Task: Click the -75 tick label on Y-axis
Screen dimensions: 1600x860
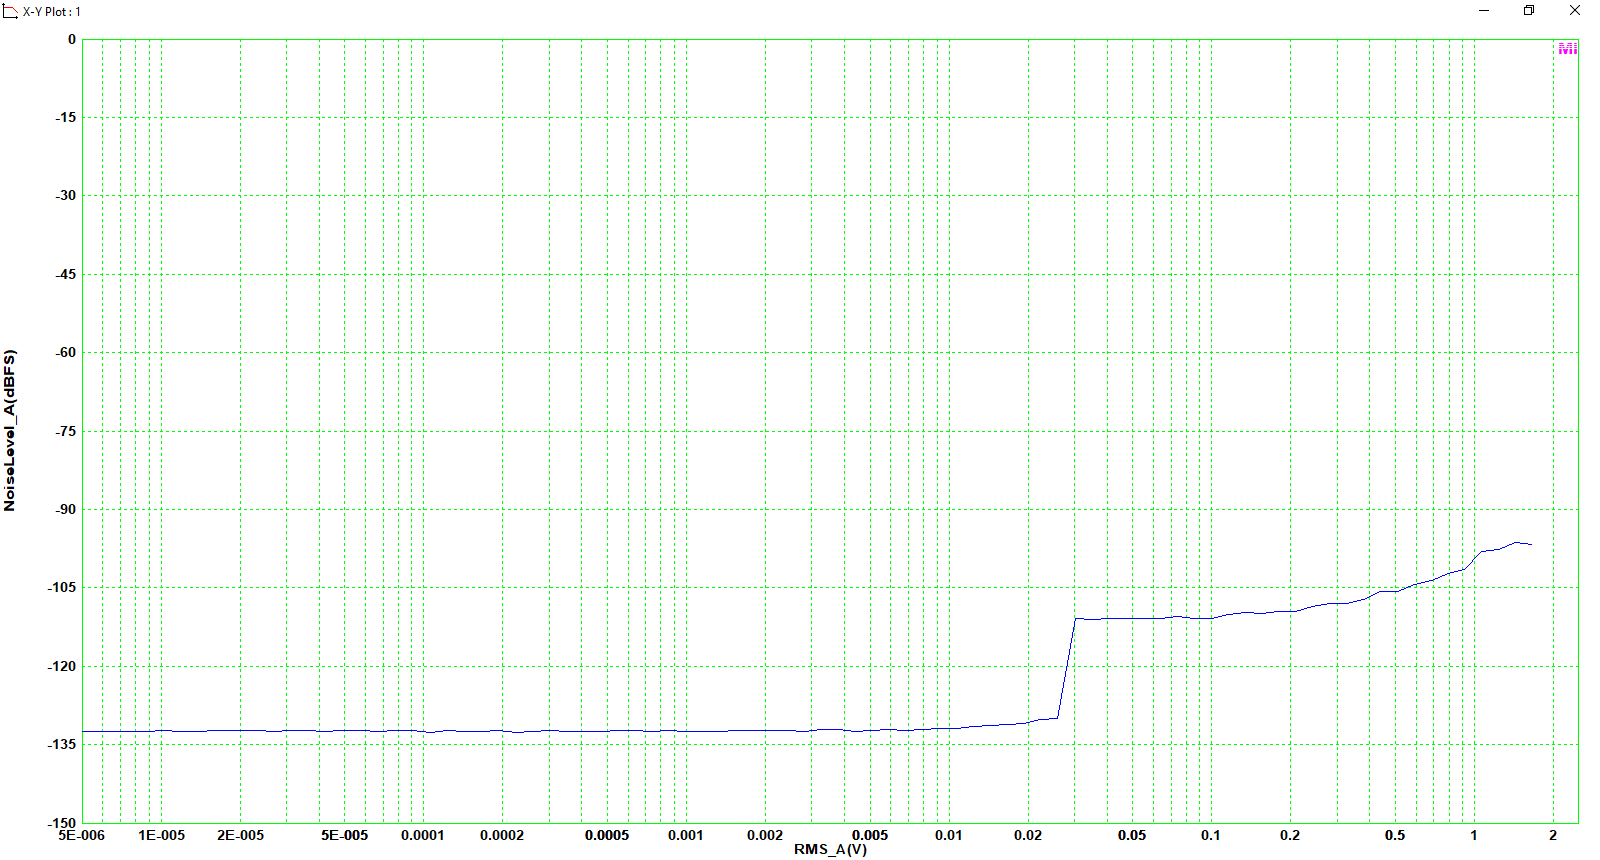Action: click(66, 431)
